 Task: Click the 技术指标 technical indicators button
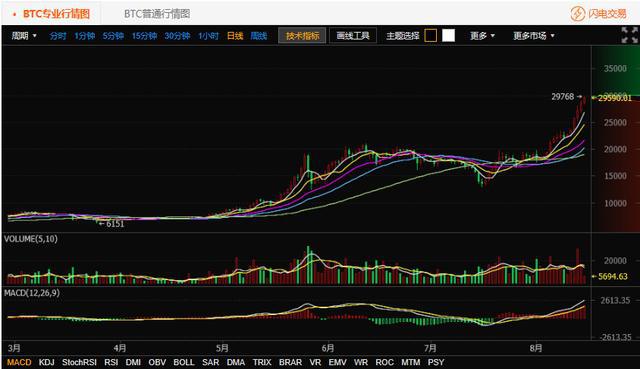click(x=302, y=36)
